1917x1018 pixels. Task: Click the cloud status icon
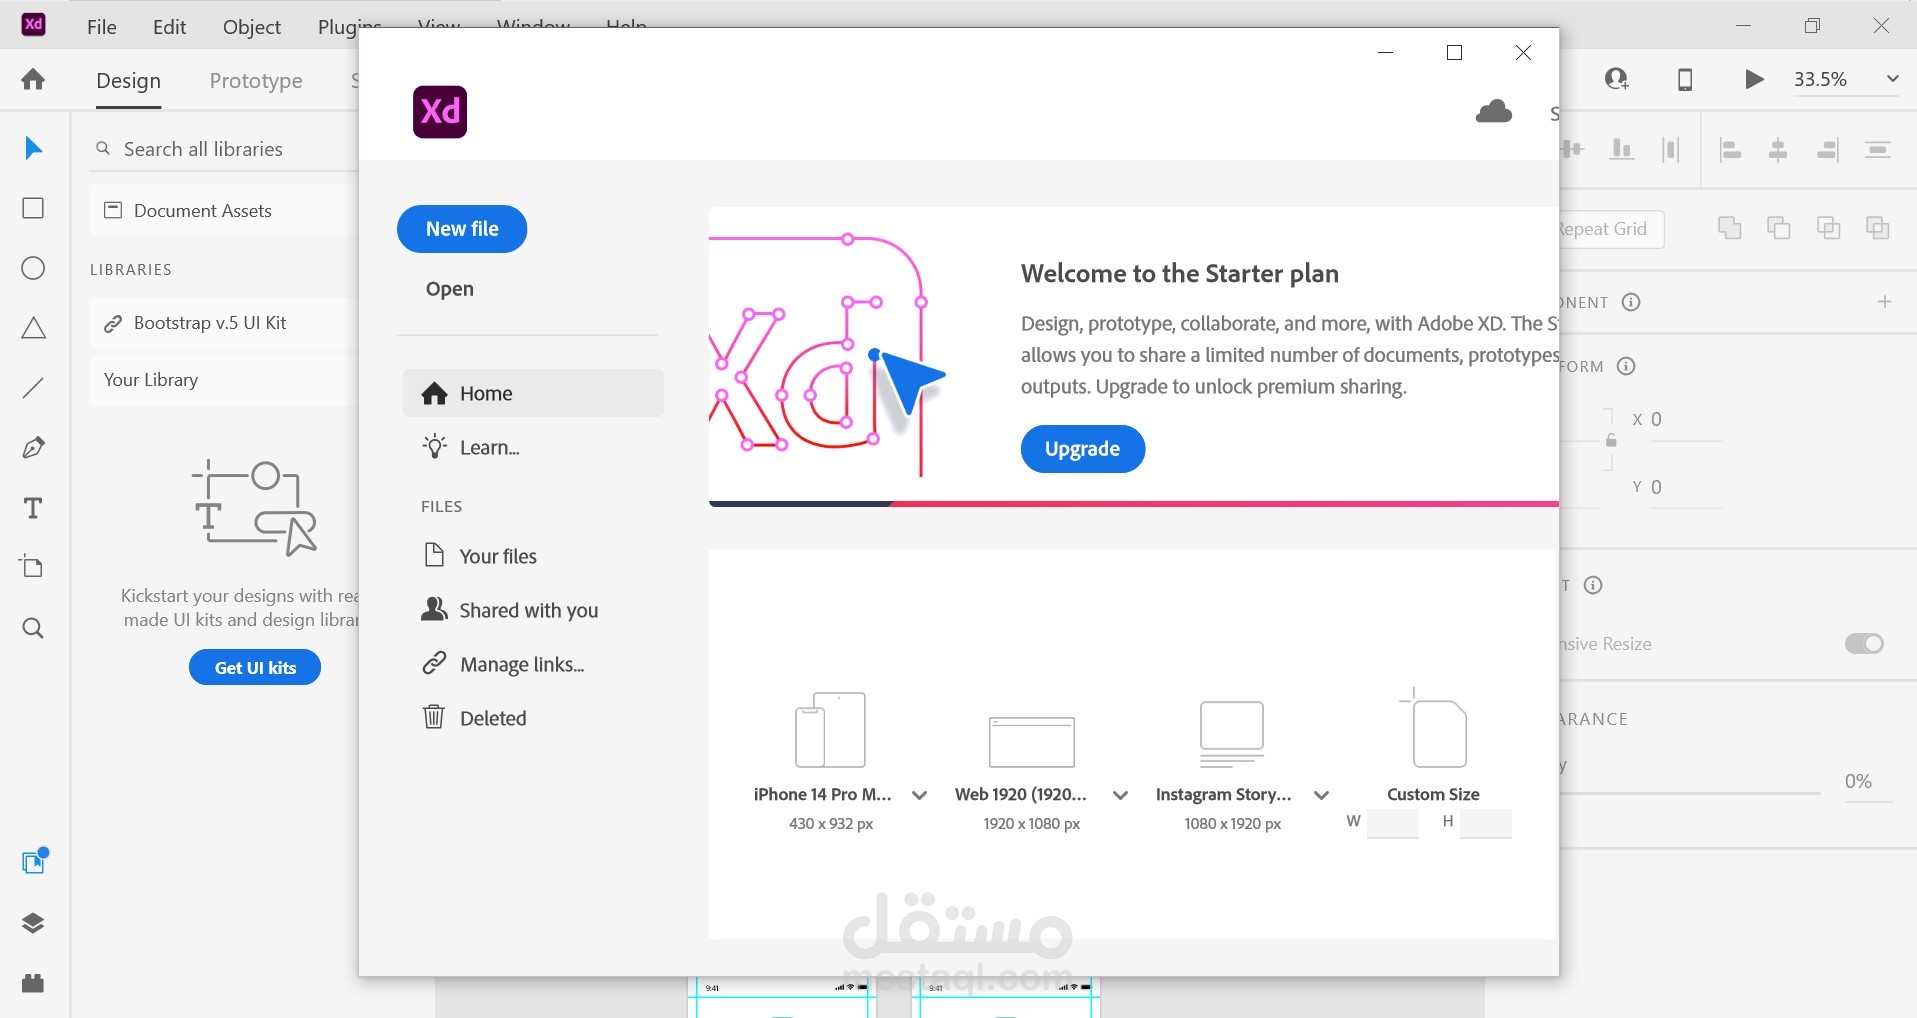coord(1494,111)
